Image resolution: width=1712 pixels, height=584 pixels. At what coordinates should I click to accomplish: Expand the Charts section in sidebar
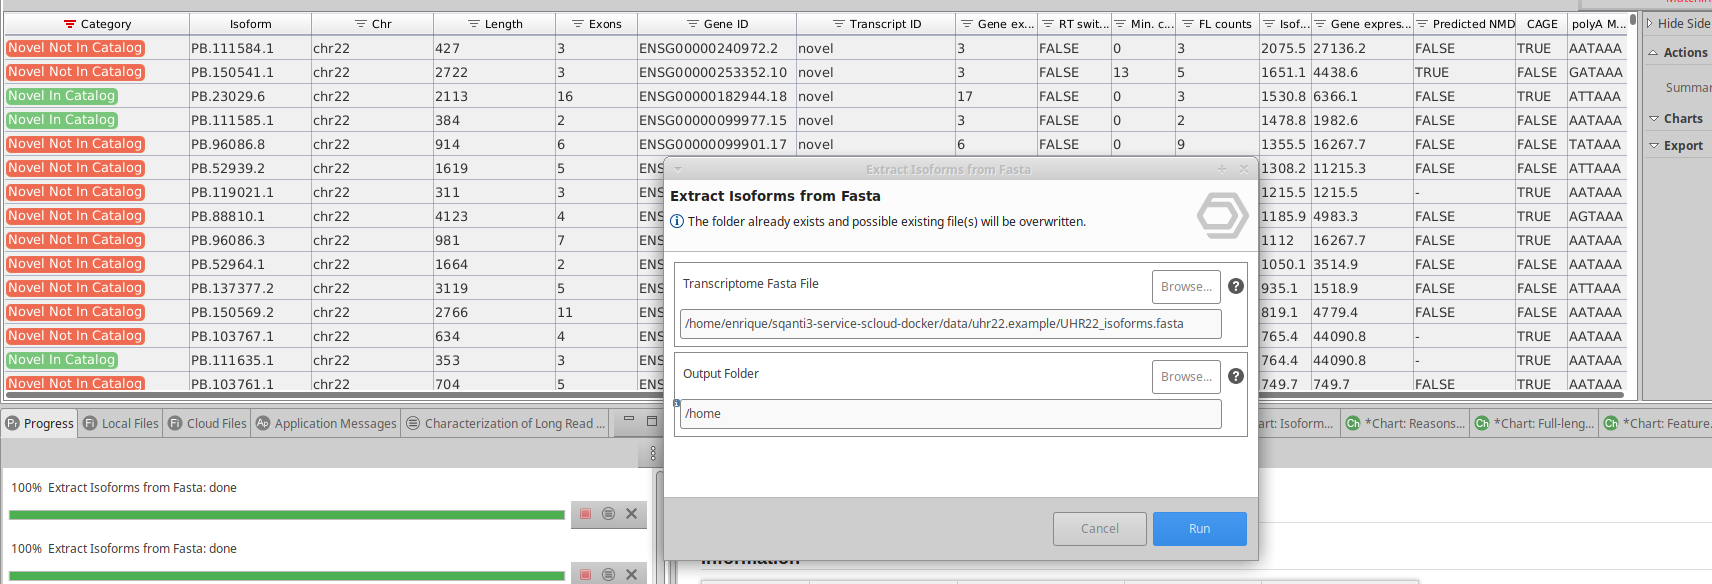coord(1682,118)
